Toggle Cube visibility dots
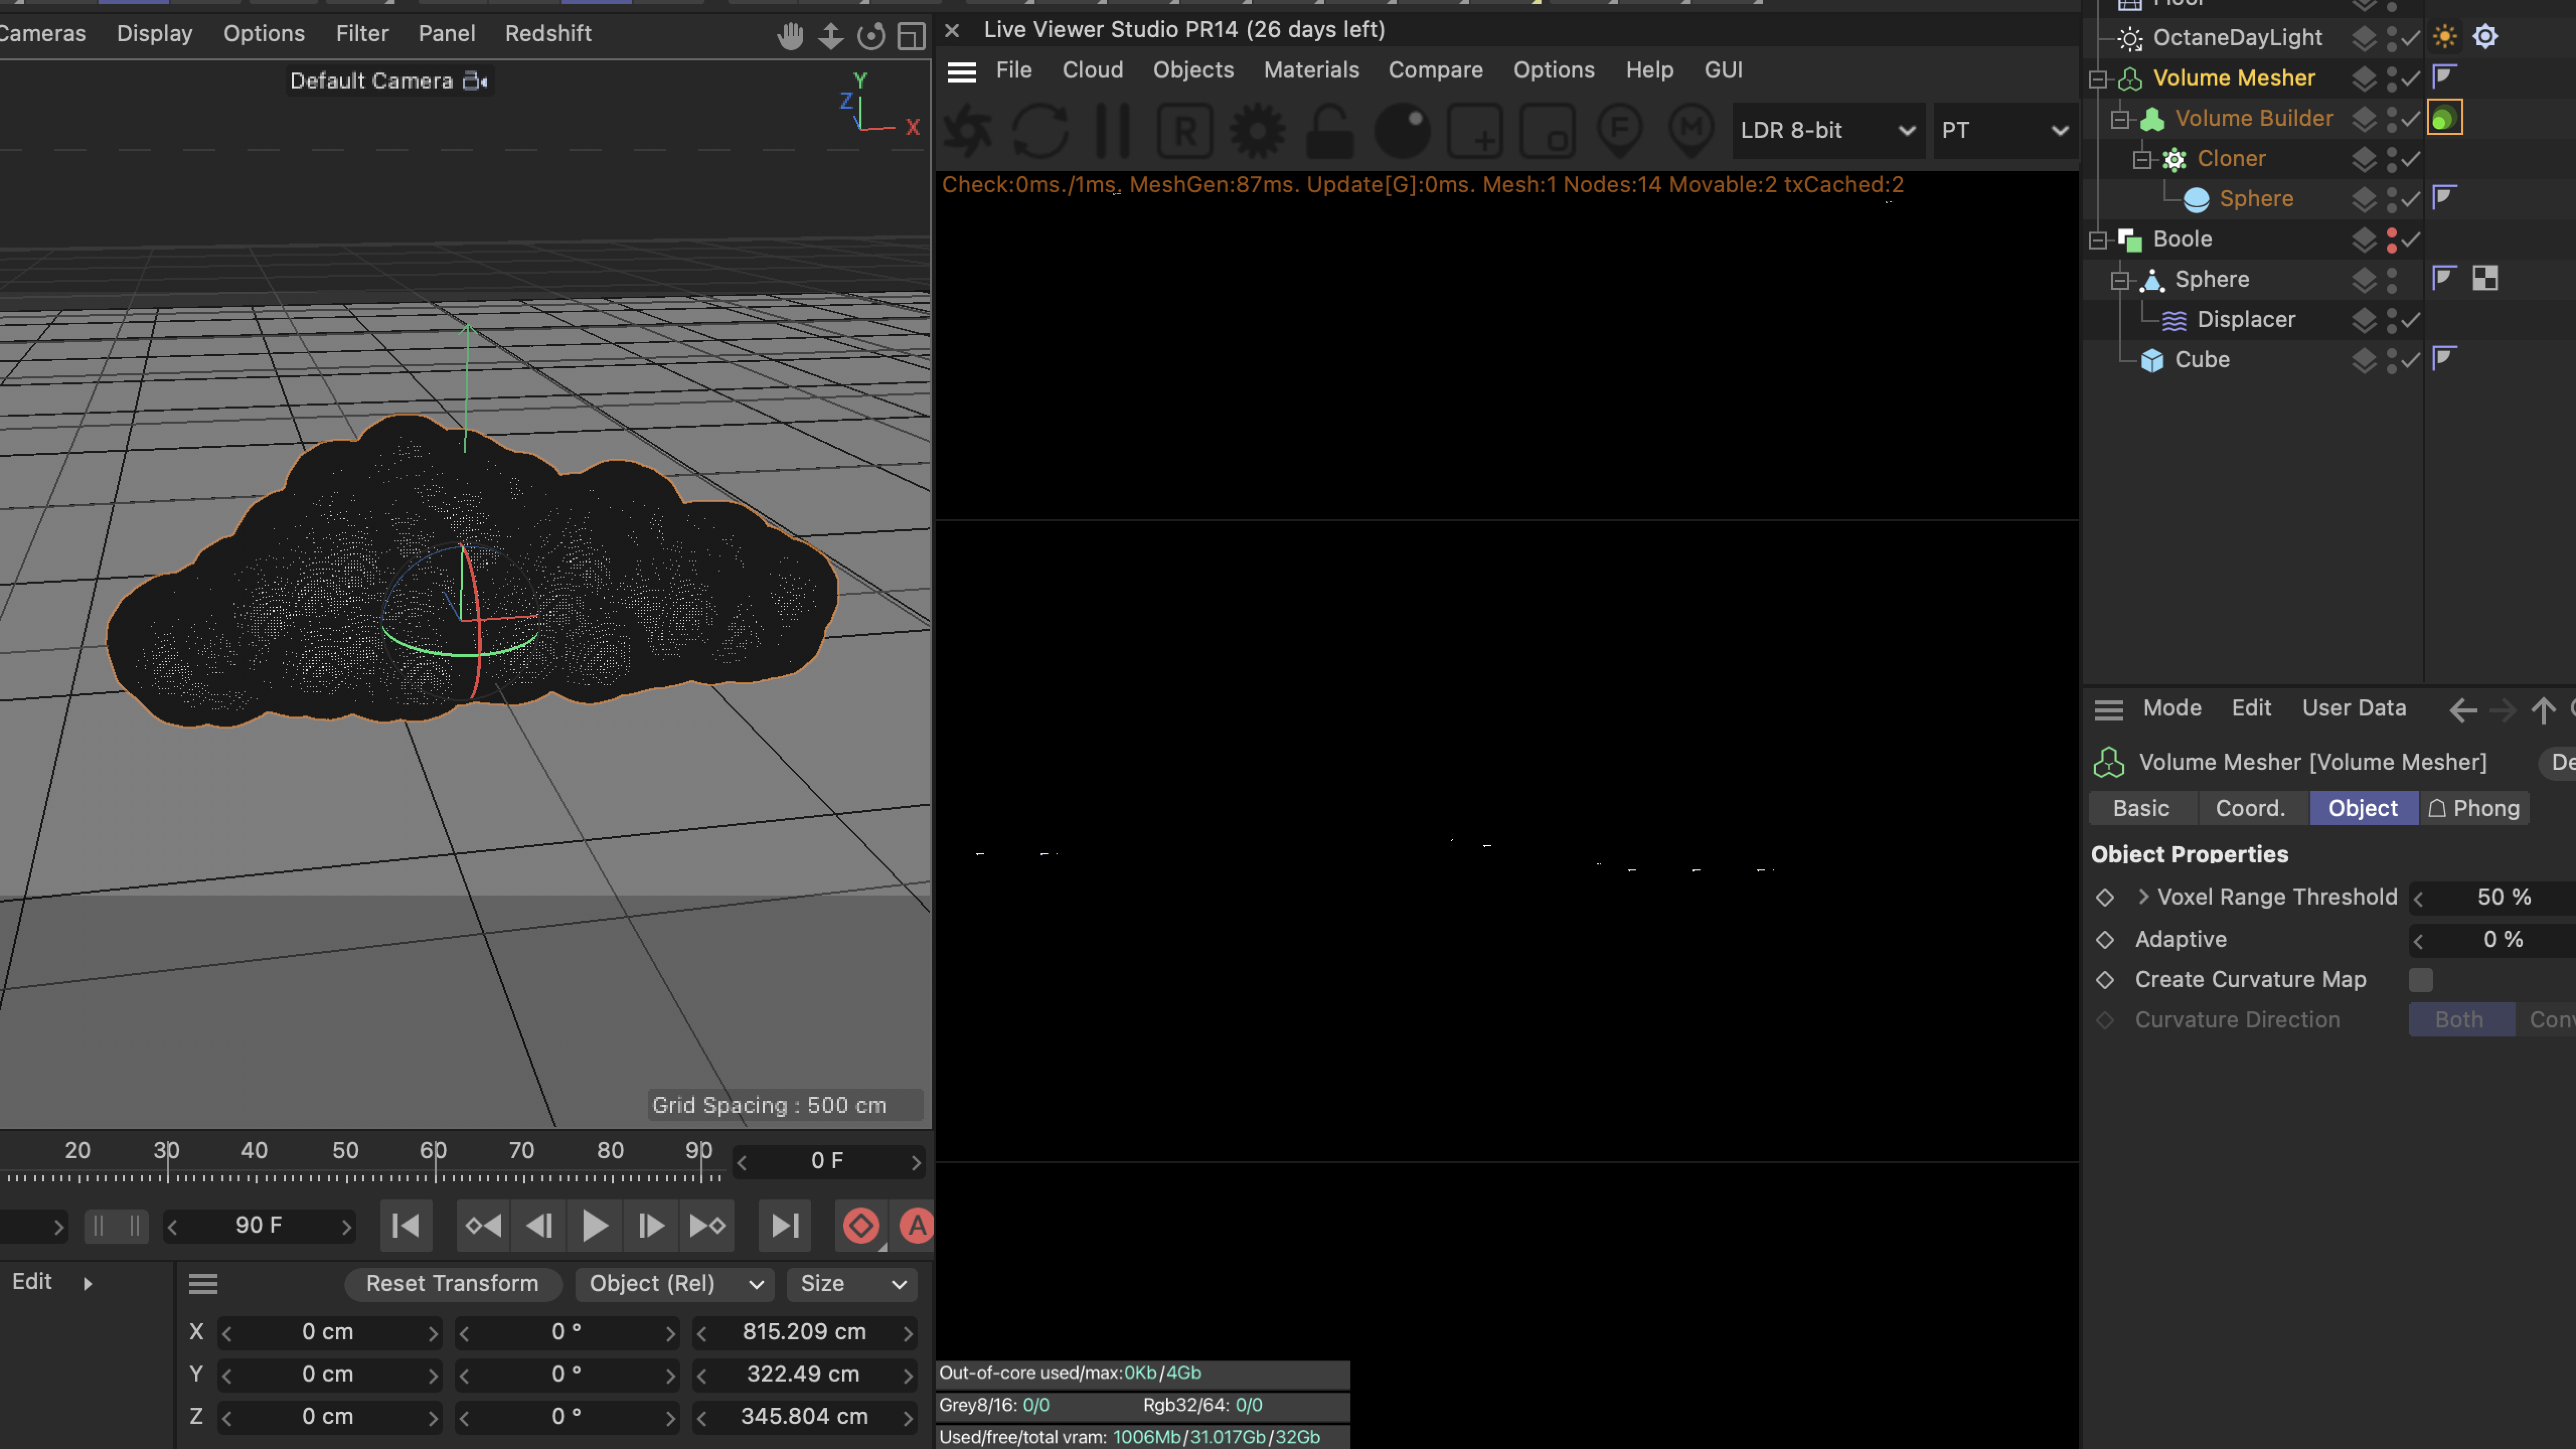Screen dimensions: 2576x1449 tap(2391, 360)
